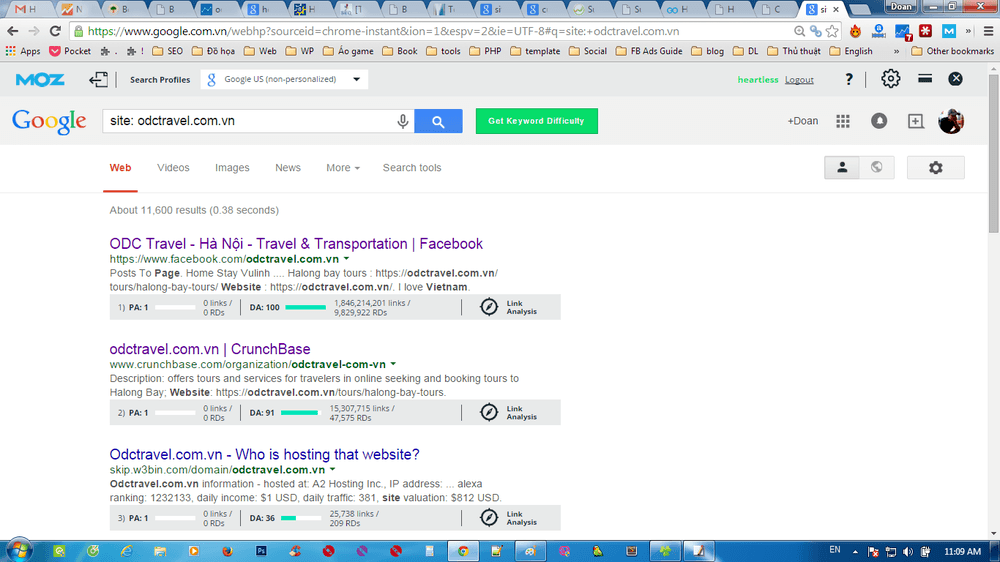
Task: Open the Google apps grid icon
Action: (x=842, y=121)
